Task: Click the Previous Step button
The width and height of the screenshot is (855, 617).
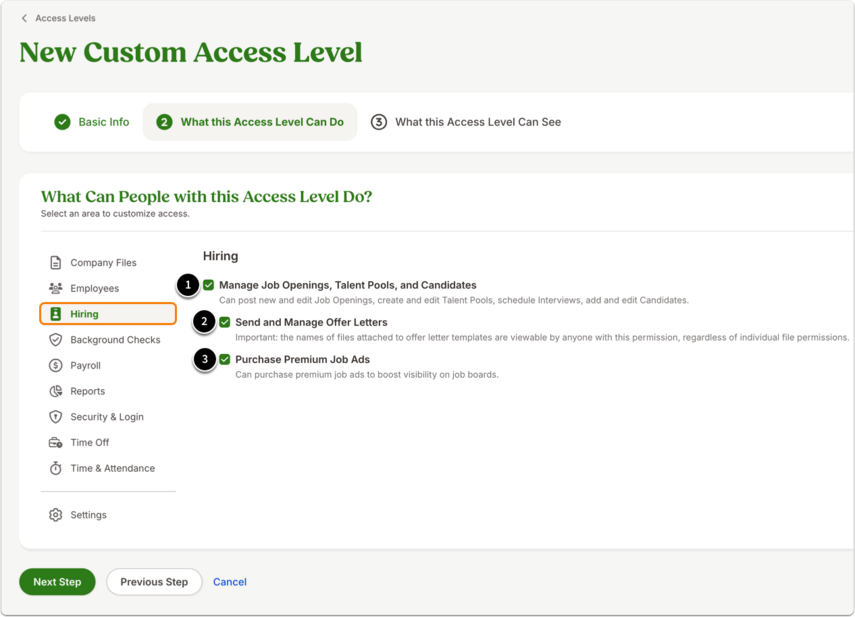Action: click(x=154, y=582)
